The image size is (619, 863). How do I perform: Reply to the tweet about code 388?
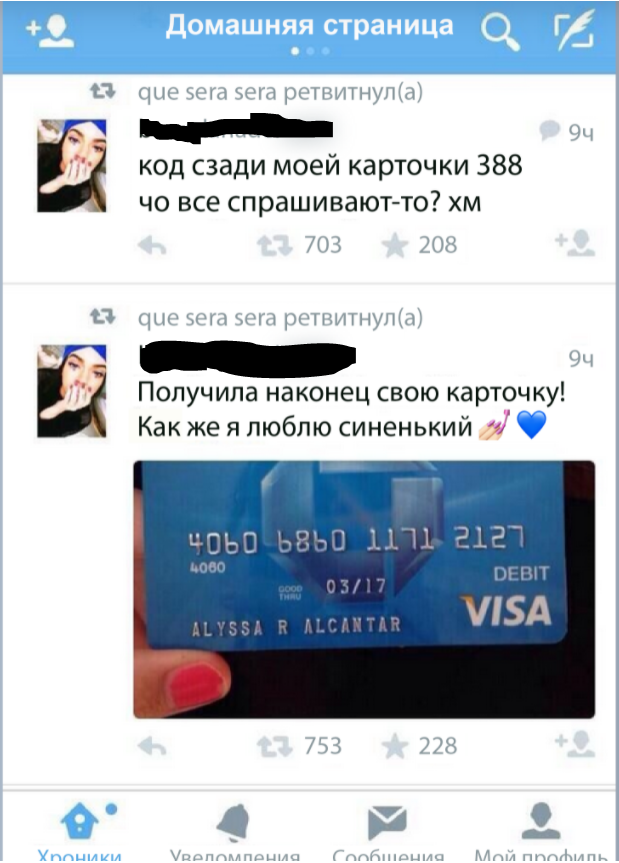pos(152,245)
